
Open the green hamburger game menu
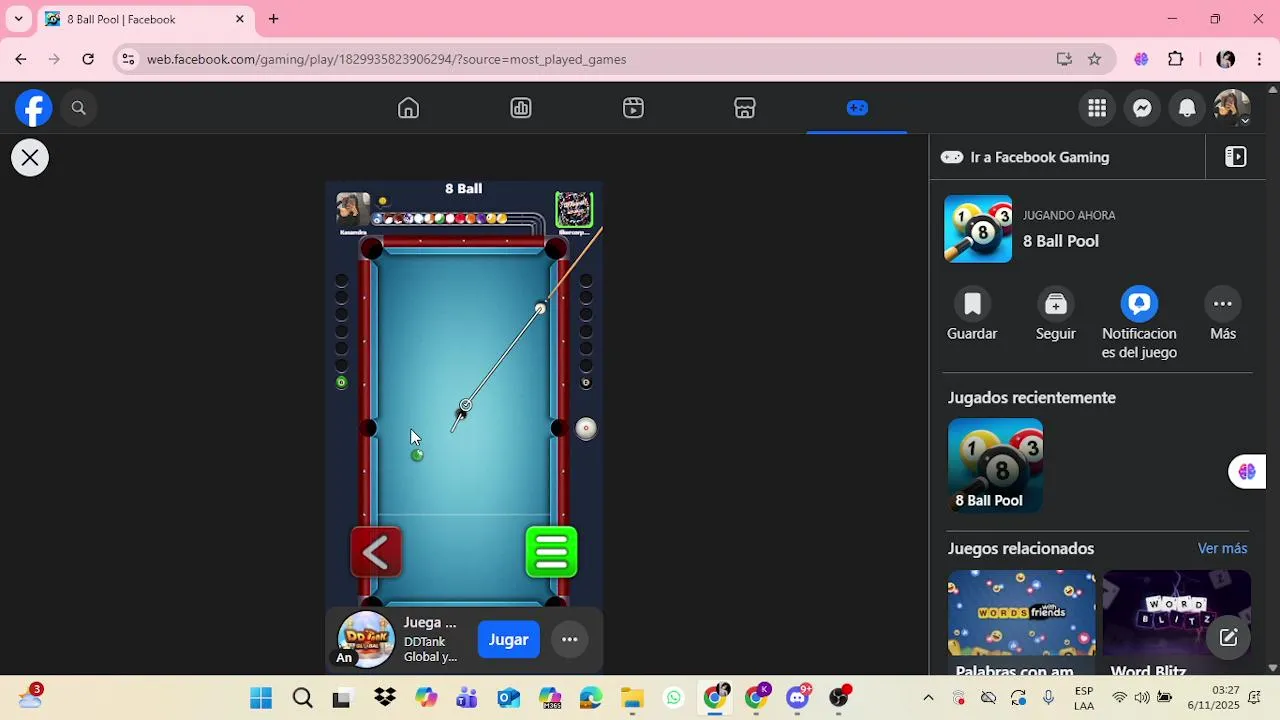point(551,552)
